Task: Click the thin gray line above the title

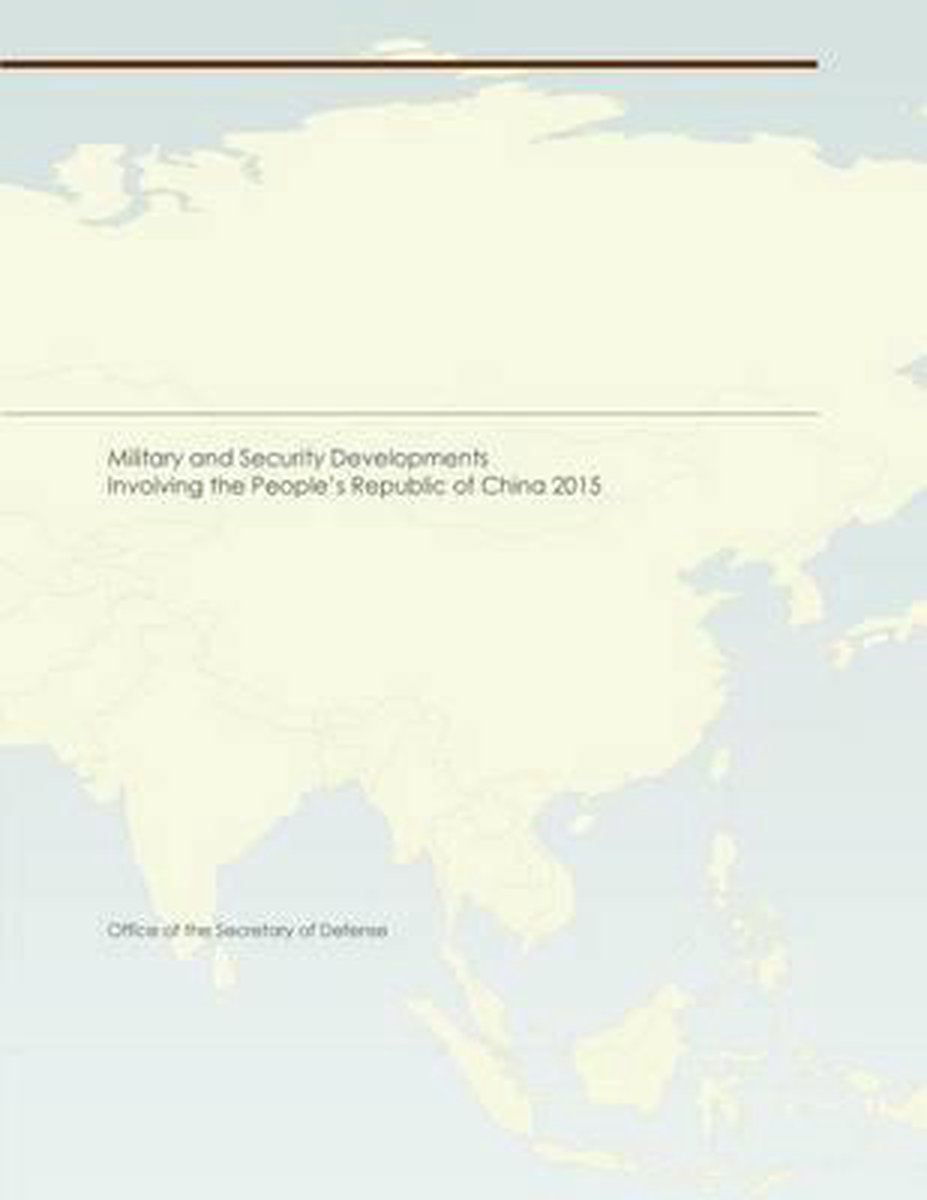Action: tap(408, 412)
